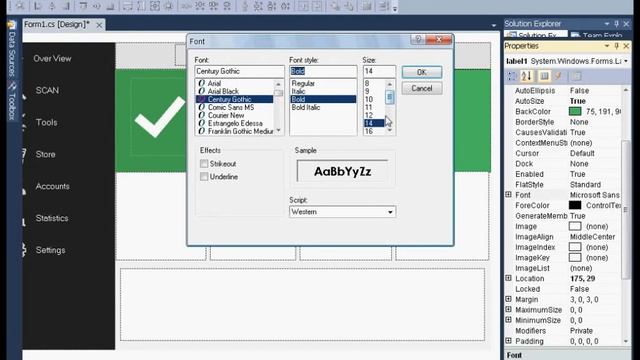Click the Center Horizontally layout icon

[303, 6]
